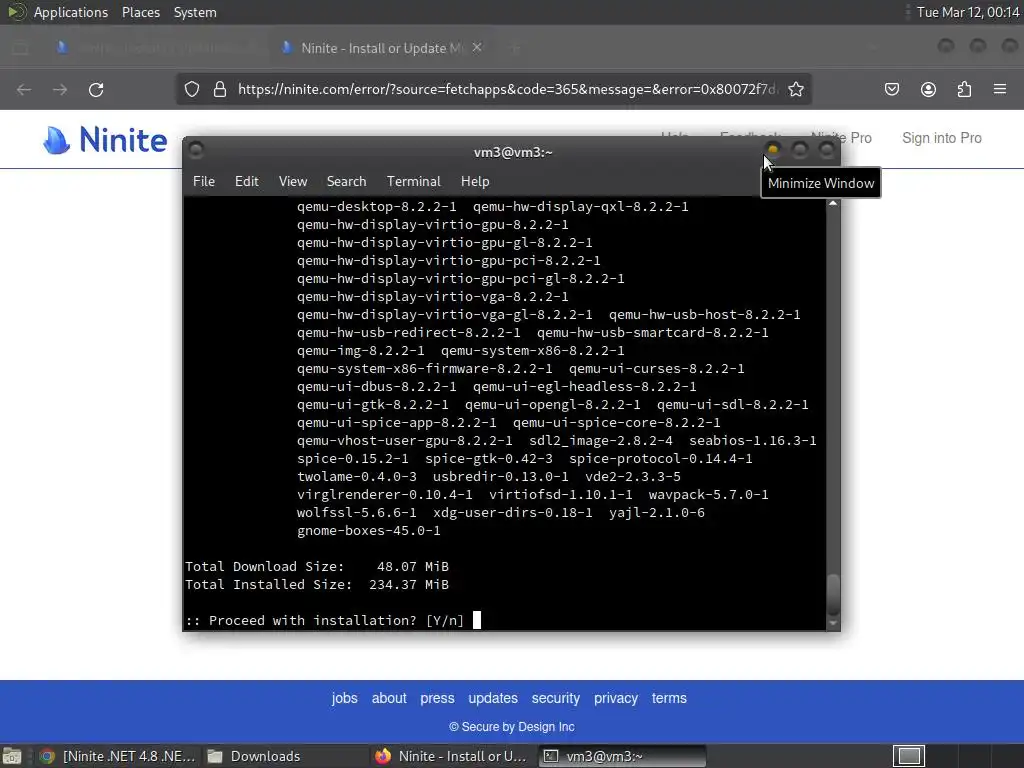Open the Places menu

point(140,12)
